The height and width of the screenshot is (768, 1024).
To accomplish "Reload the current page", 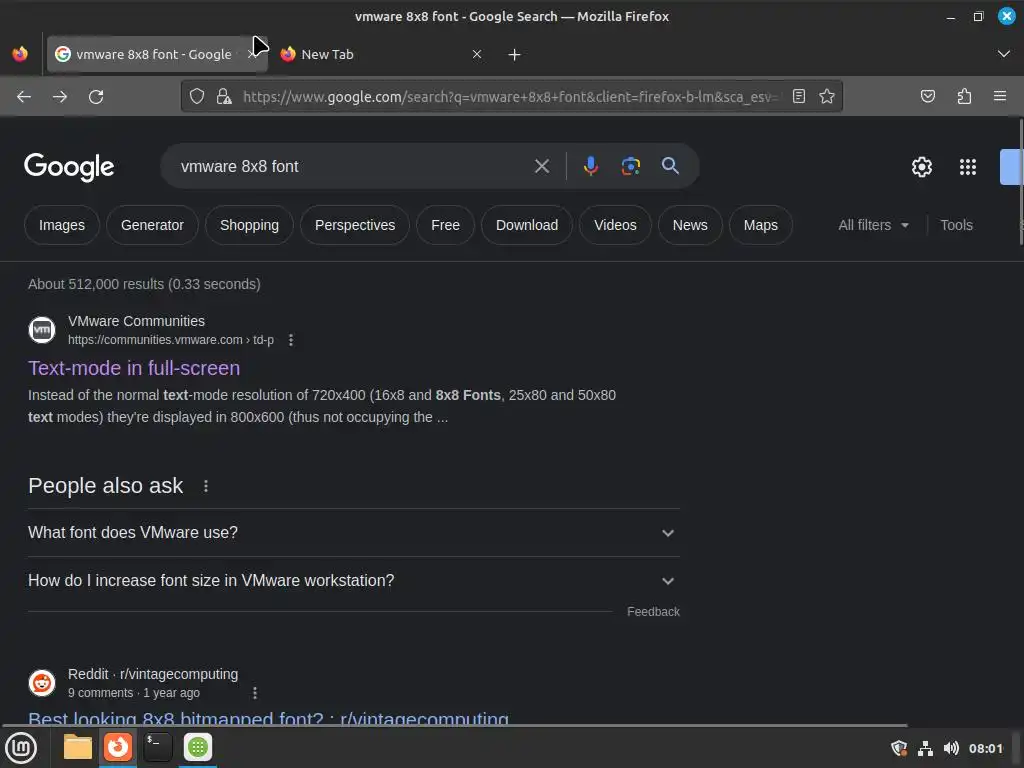I will pyautogui.click(x=96, y=97).
